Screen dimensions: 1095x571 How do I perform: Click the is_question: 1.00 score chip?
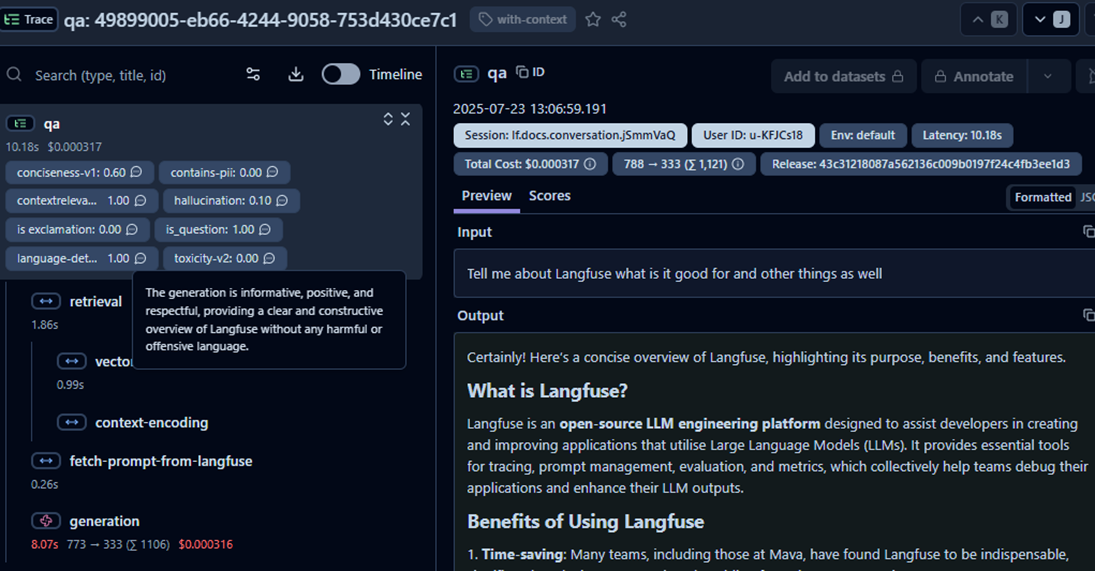(x=218, y=229)
